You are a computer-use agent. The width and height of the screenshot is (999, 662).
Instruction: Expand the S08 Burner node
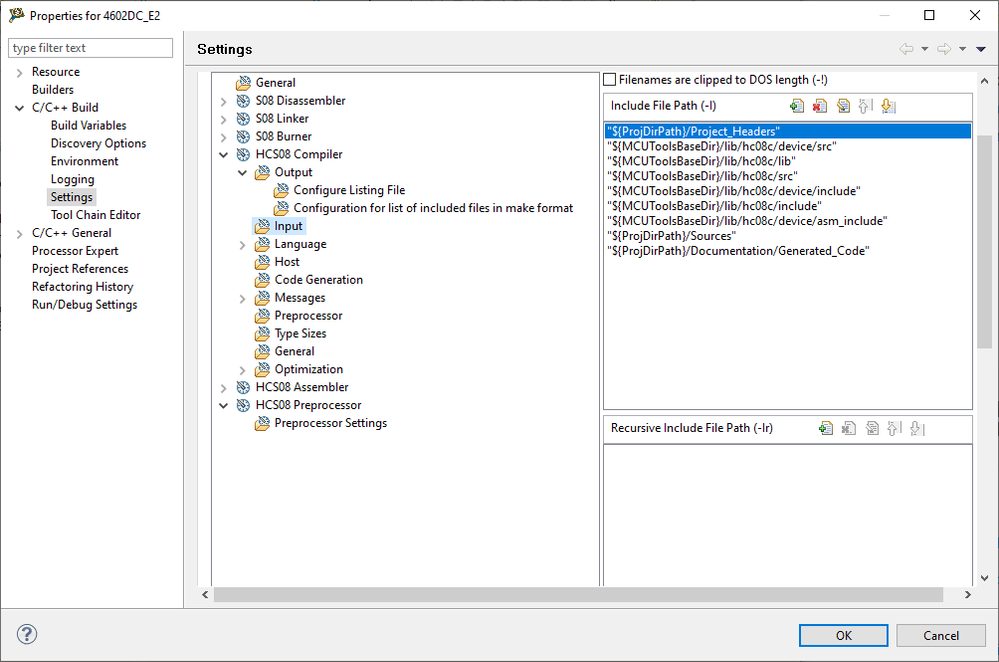coord(223,137)
